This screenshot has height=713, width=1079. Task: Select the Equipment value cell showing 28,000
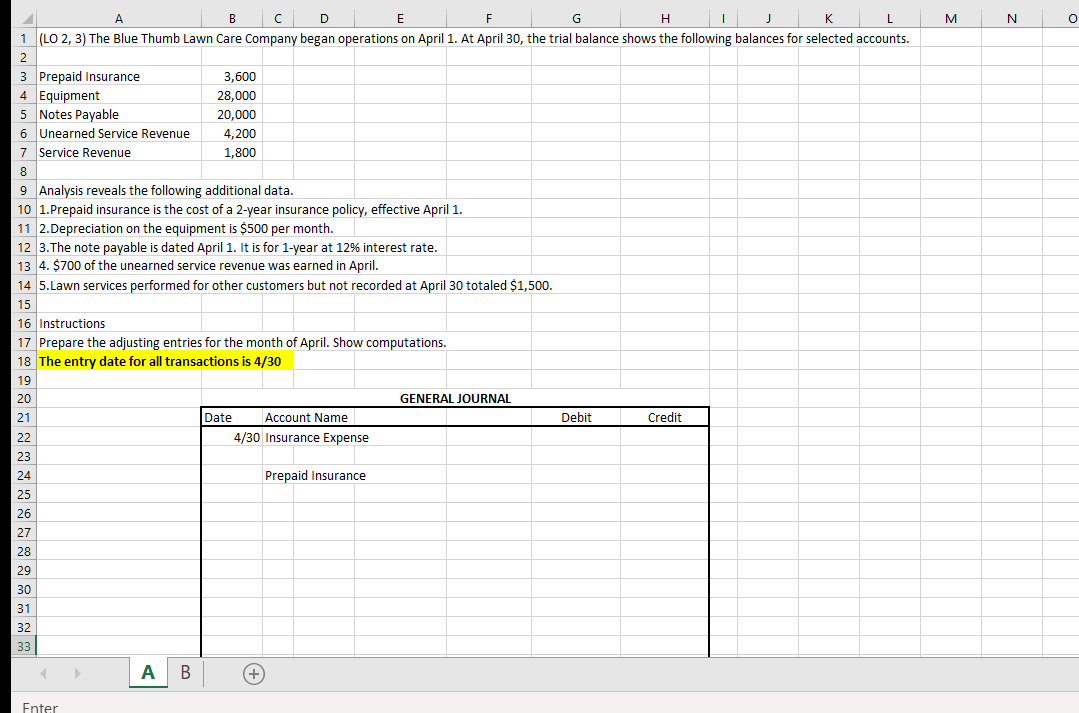tap(232, 95)
